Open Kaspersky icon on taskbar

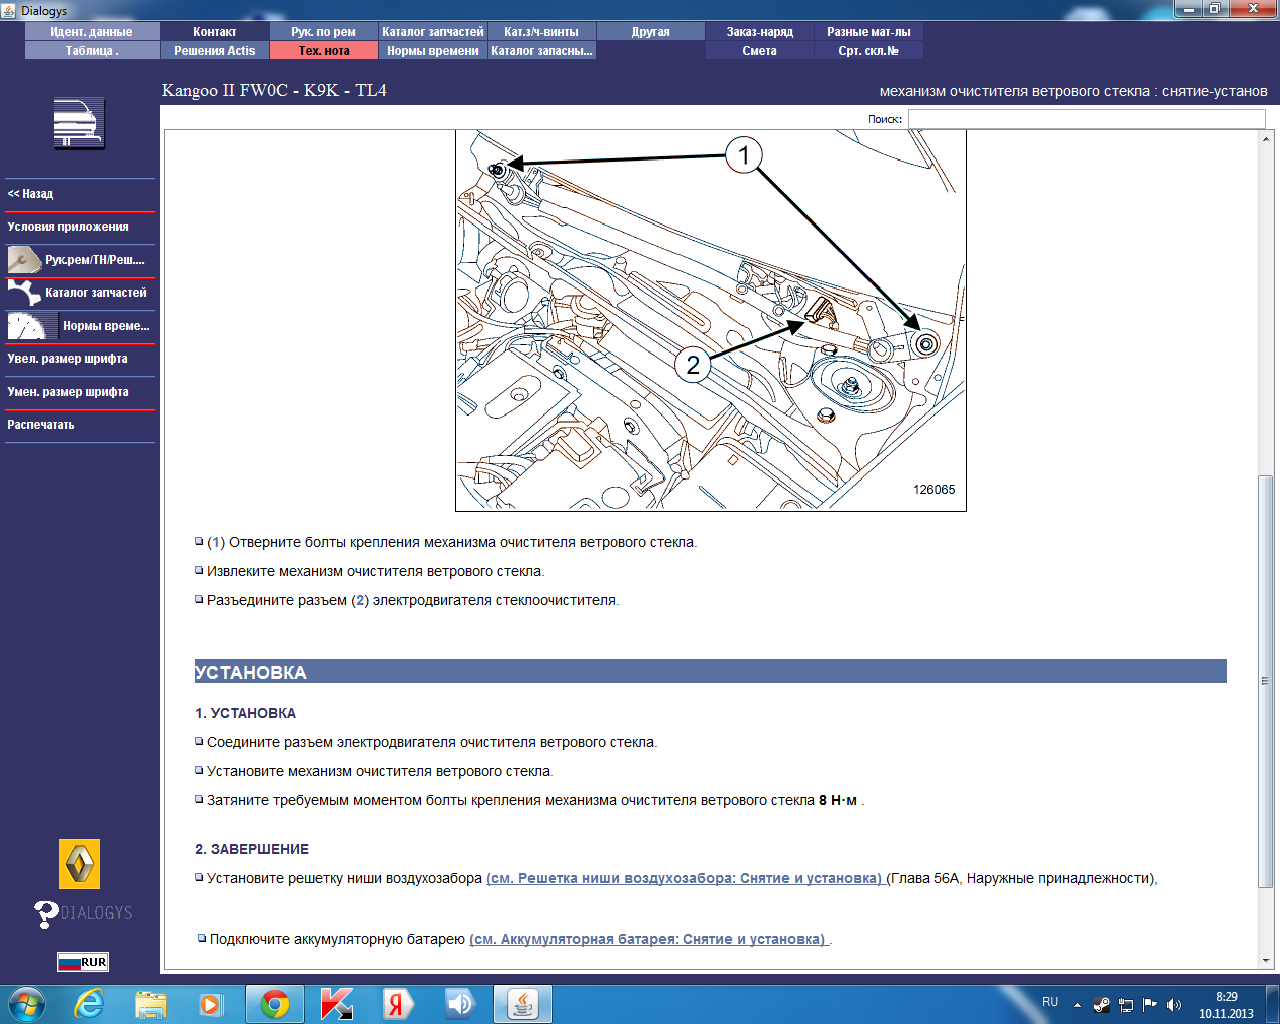337,1004
